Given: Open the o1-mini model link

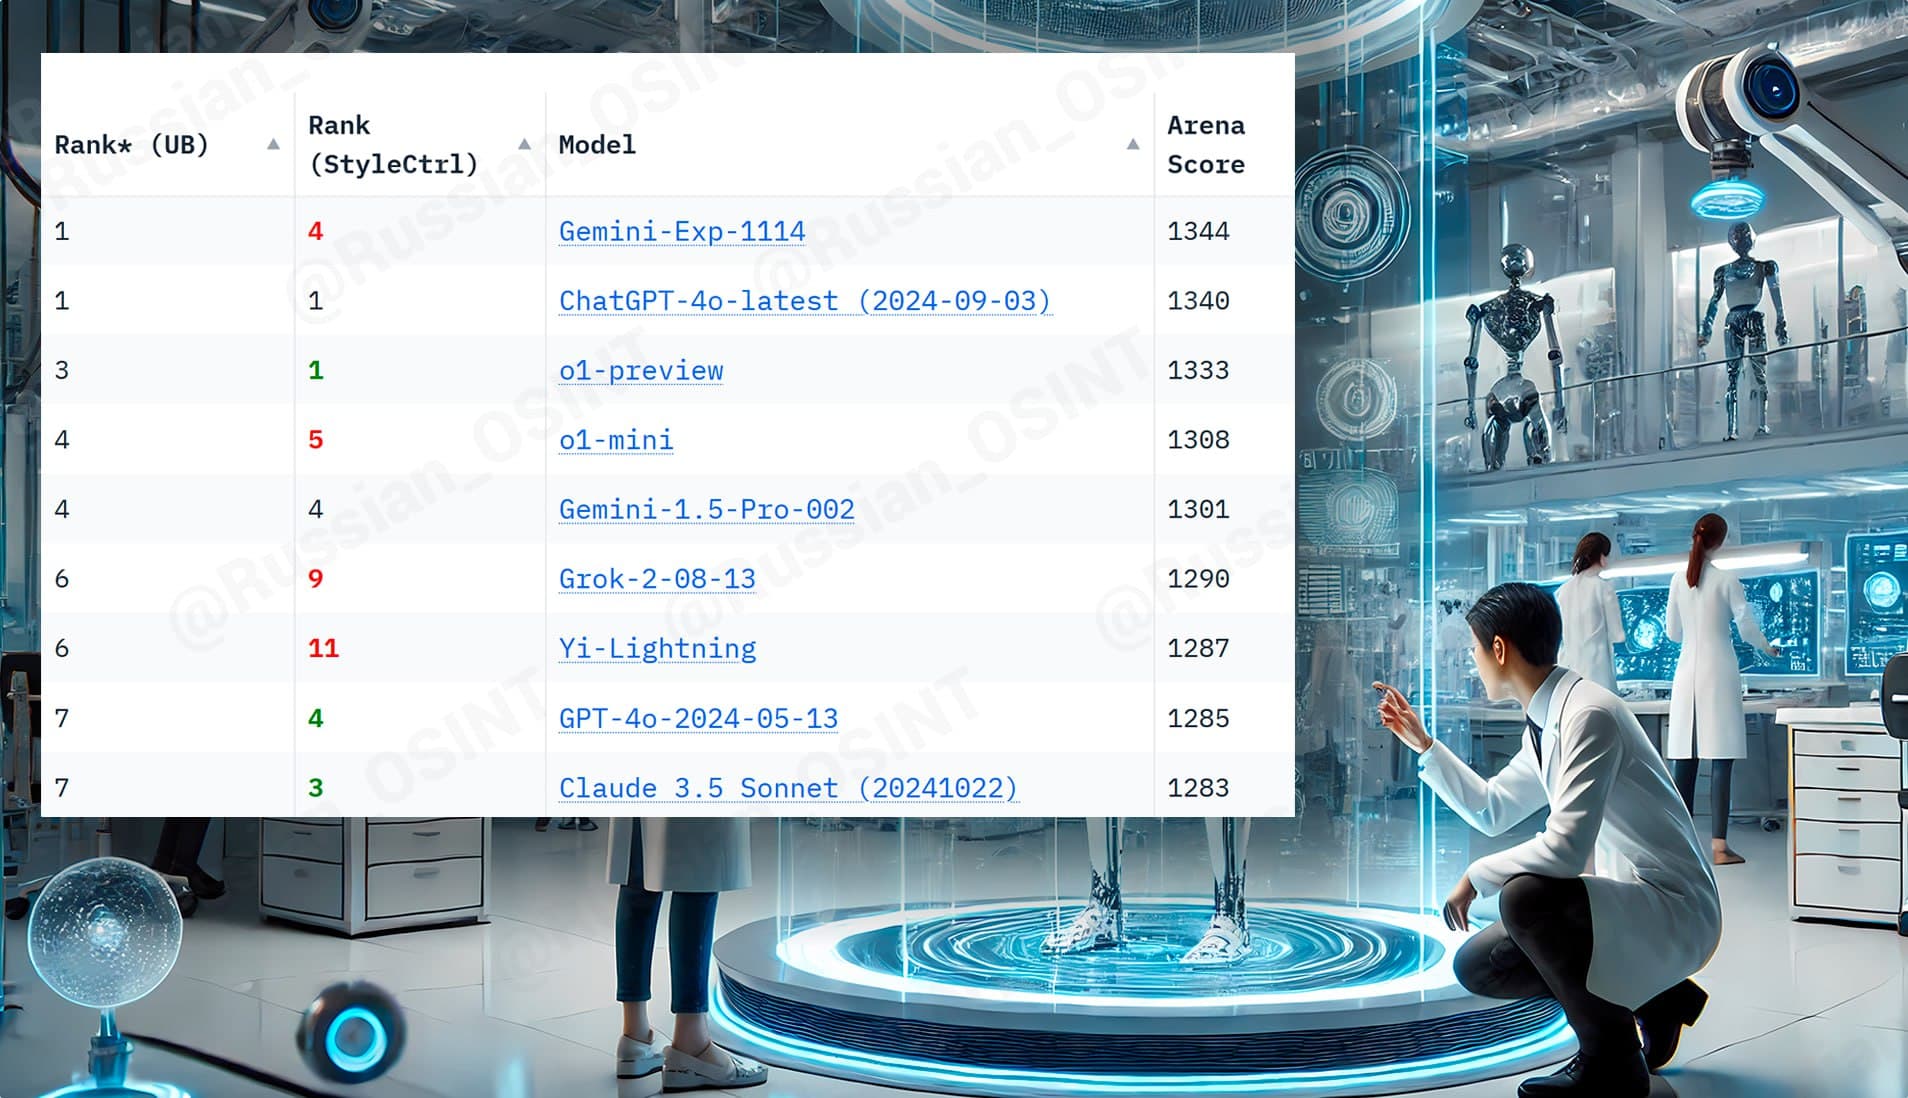Looking at the screenshot, I should 616,440.
